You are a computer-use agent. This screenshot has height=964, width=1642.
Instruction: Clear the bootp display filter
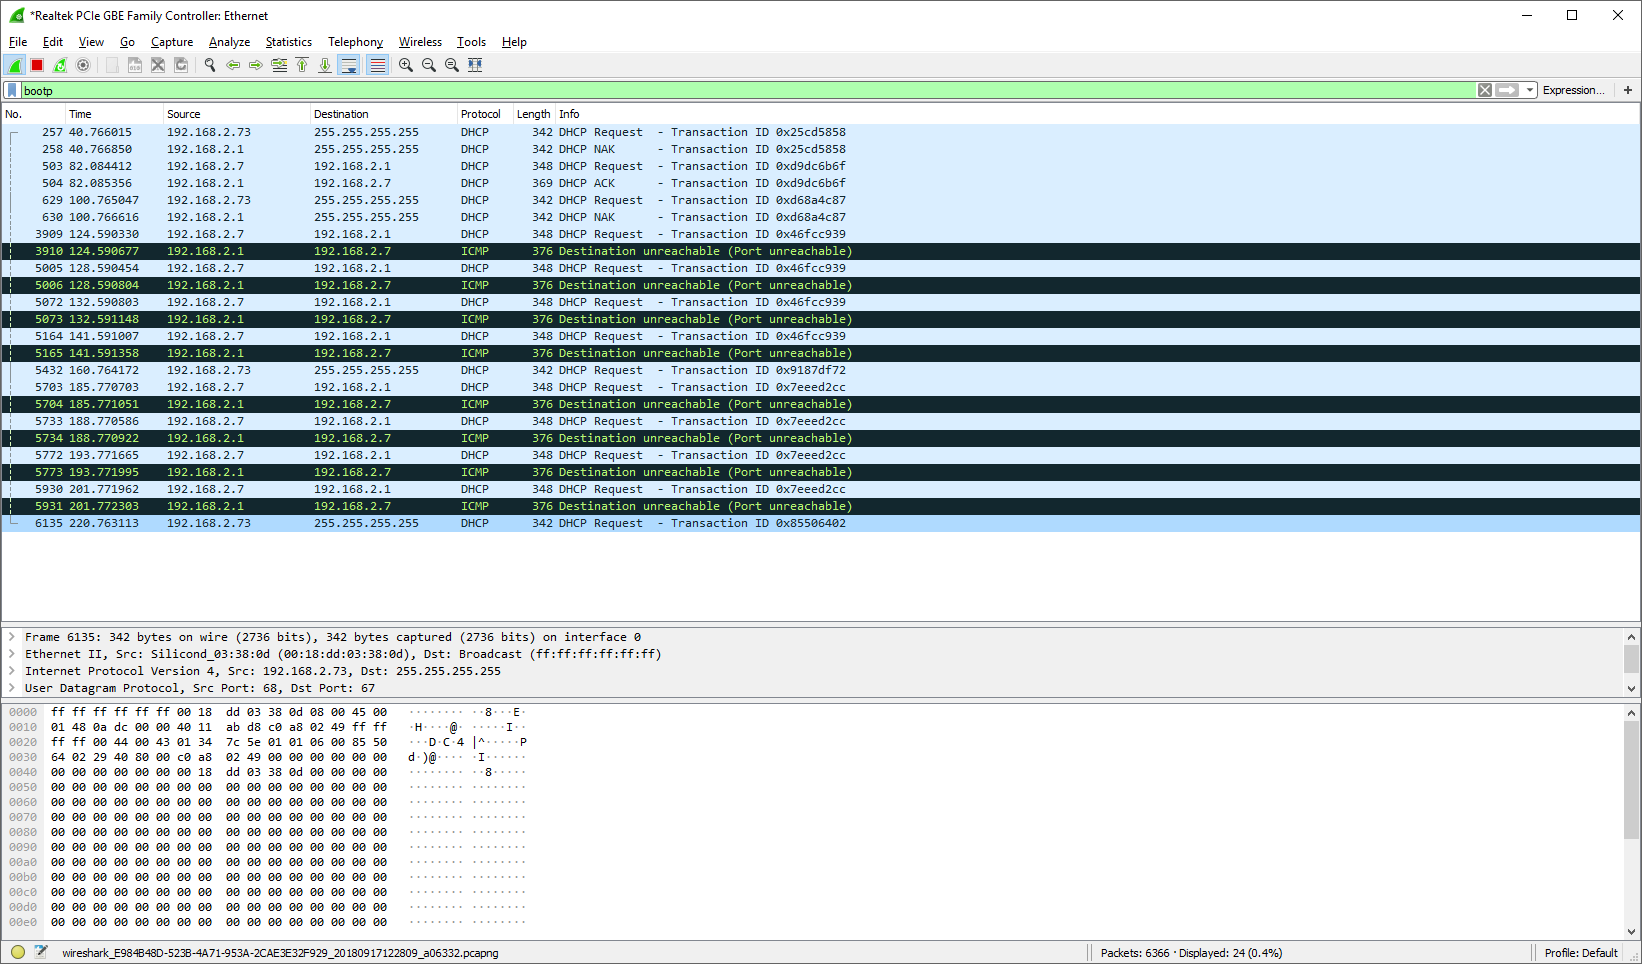[1485, 90]
